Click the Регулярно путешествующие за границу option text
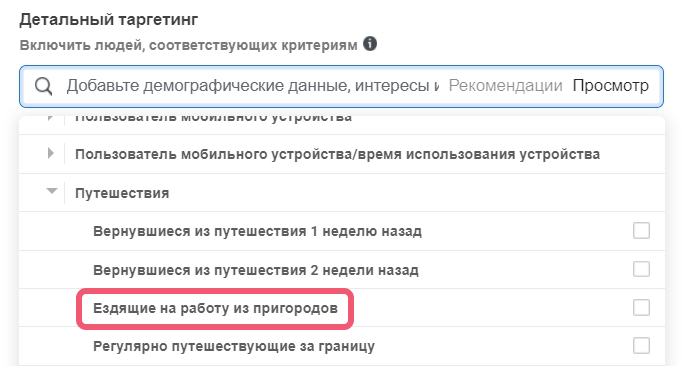This screenshot has height=366, width=684. point(234,347)
